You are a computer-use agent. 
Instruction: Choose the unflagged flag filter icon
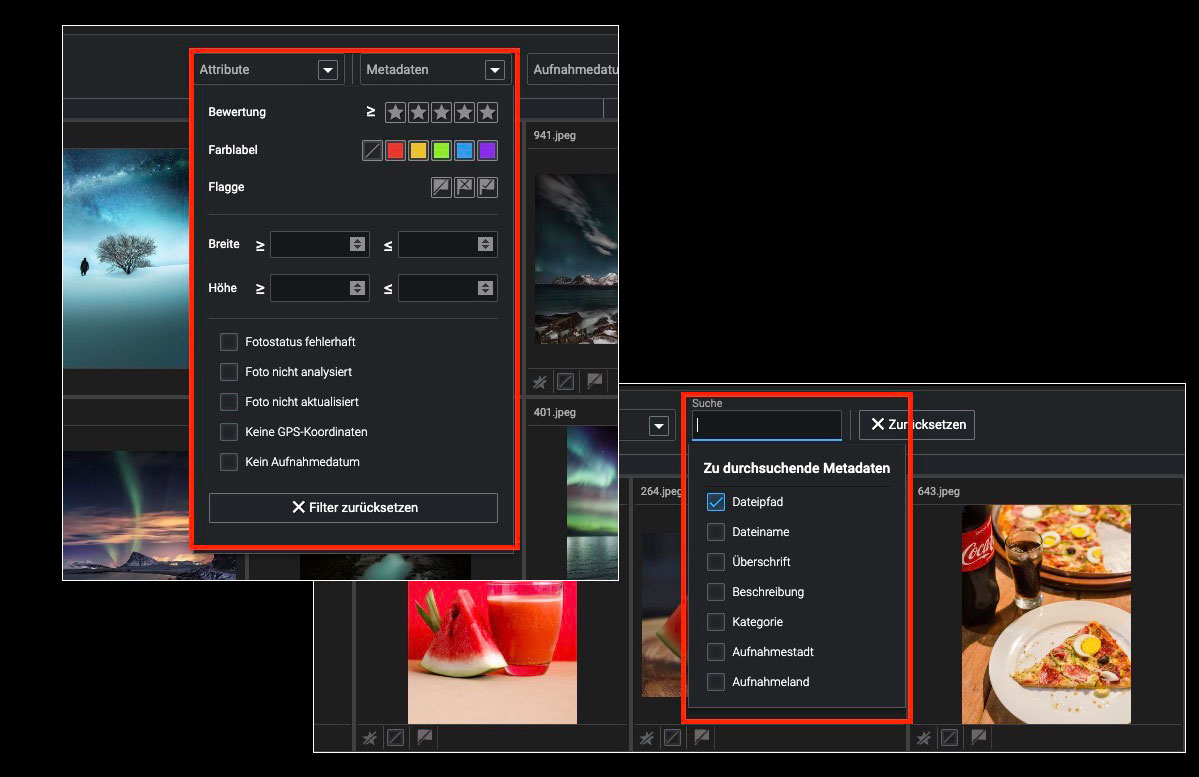441,187
